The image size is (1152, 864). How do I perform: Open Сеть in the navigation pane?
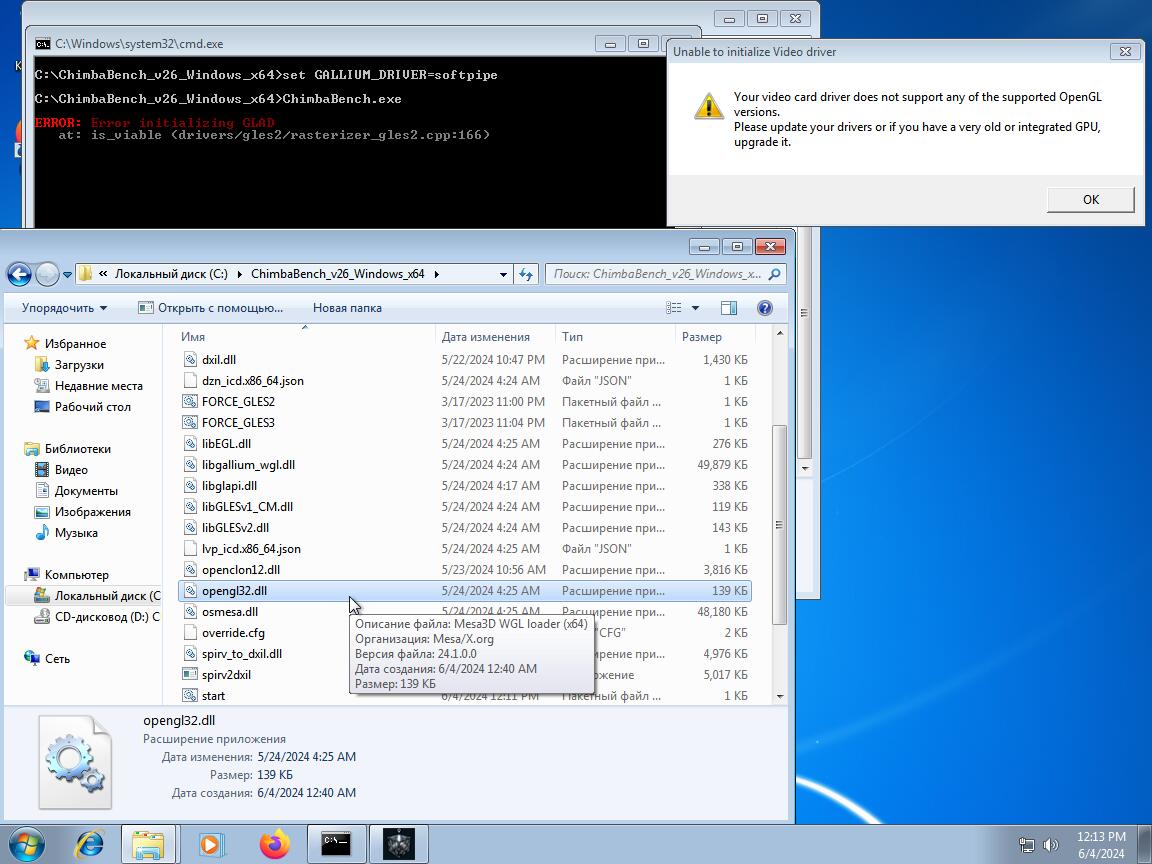(x=57, y=659)
